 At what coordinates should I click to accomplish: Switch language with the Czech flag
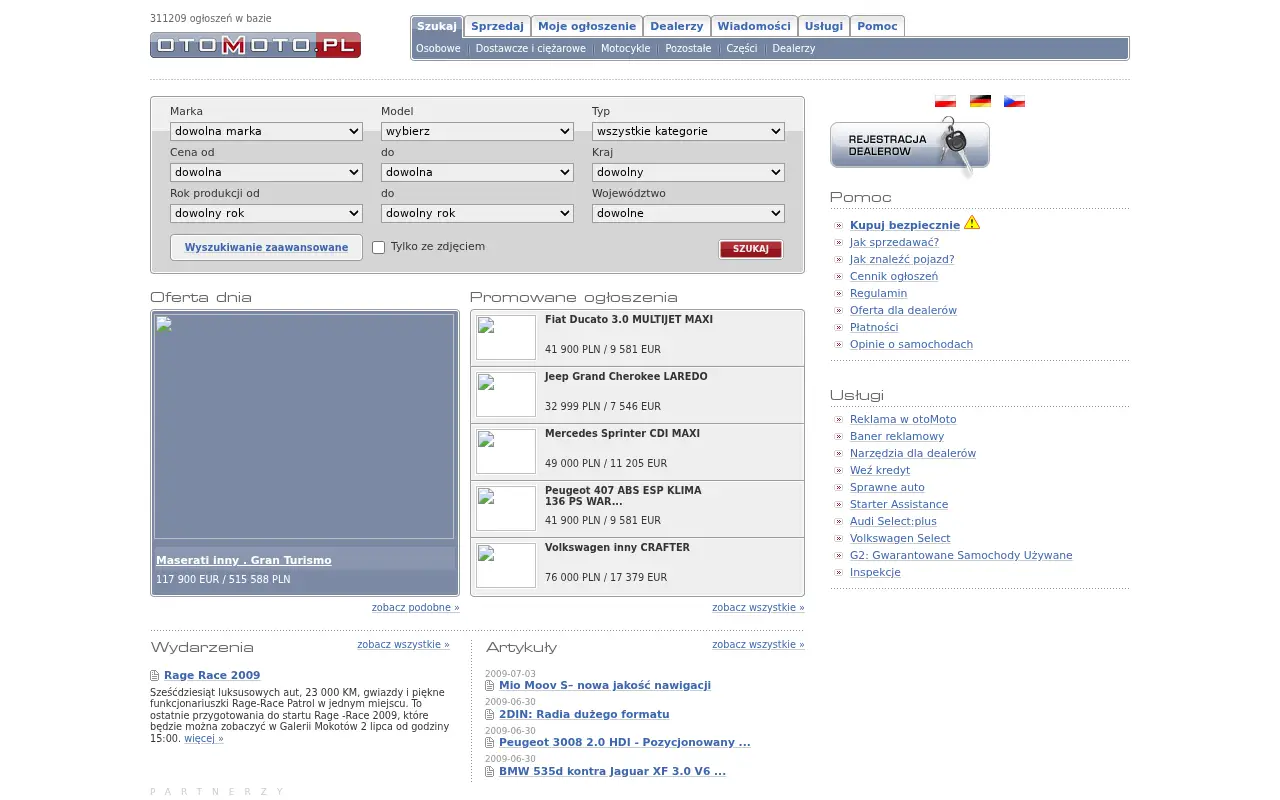coord(1014,101)
